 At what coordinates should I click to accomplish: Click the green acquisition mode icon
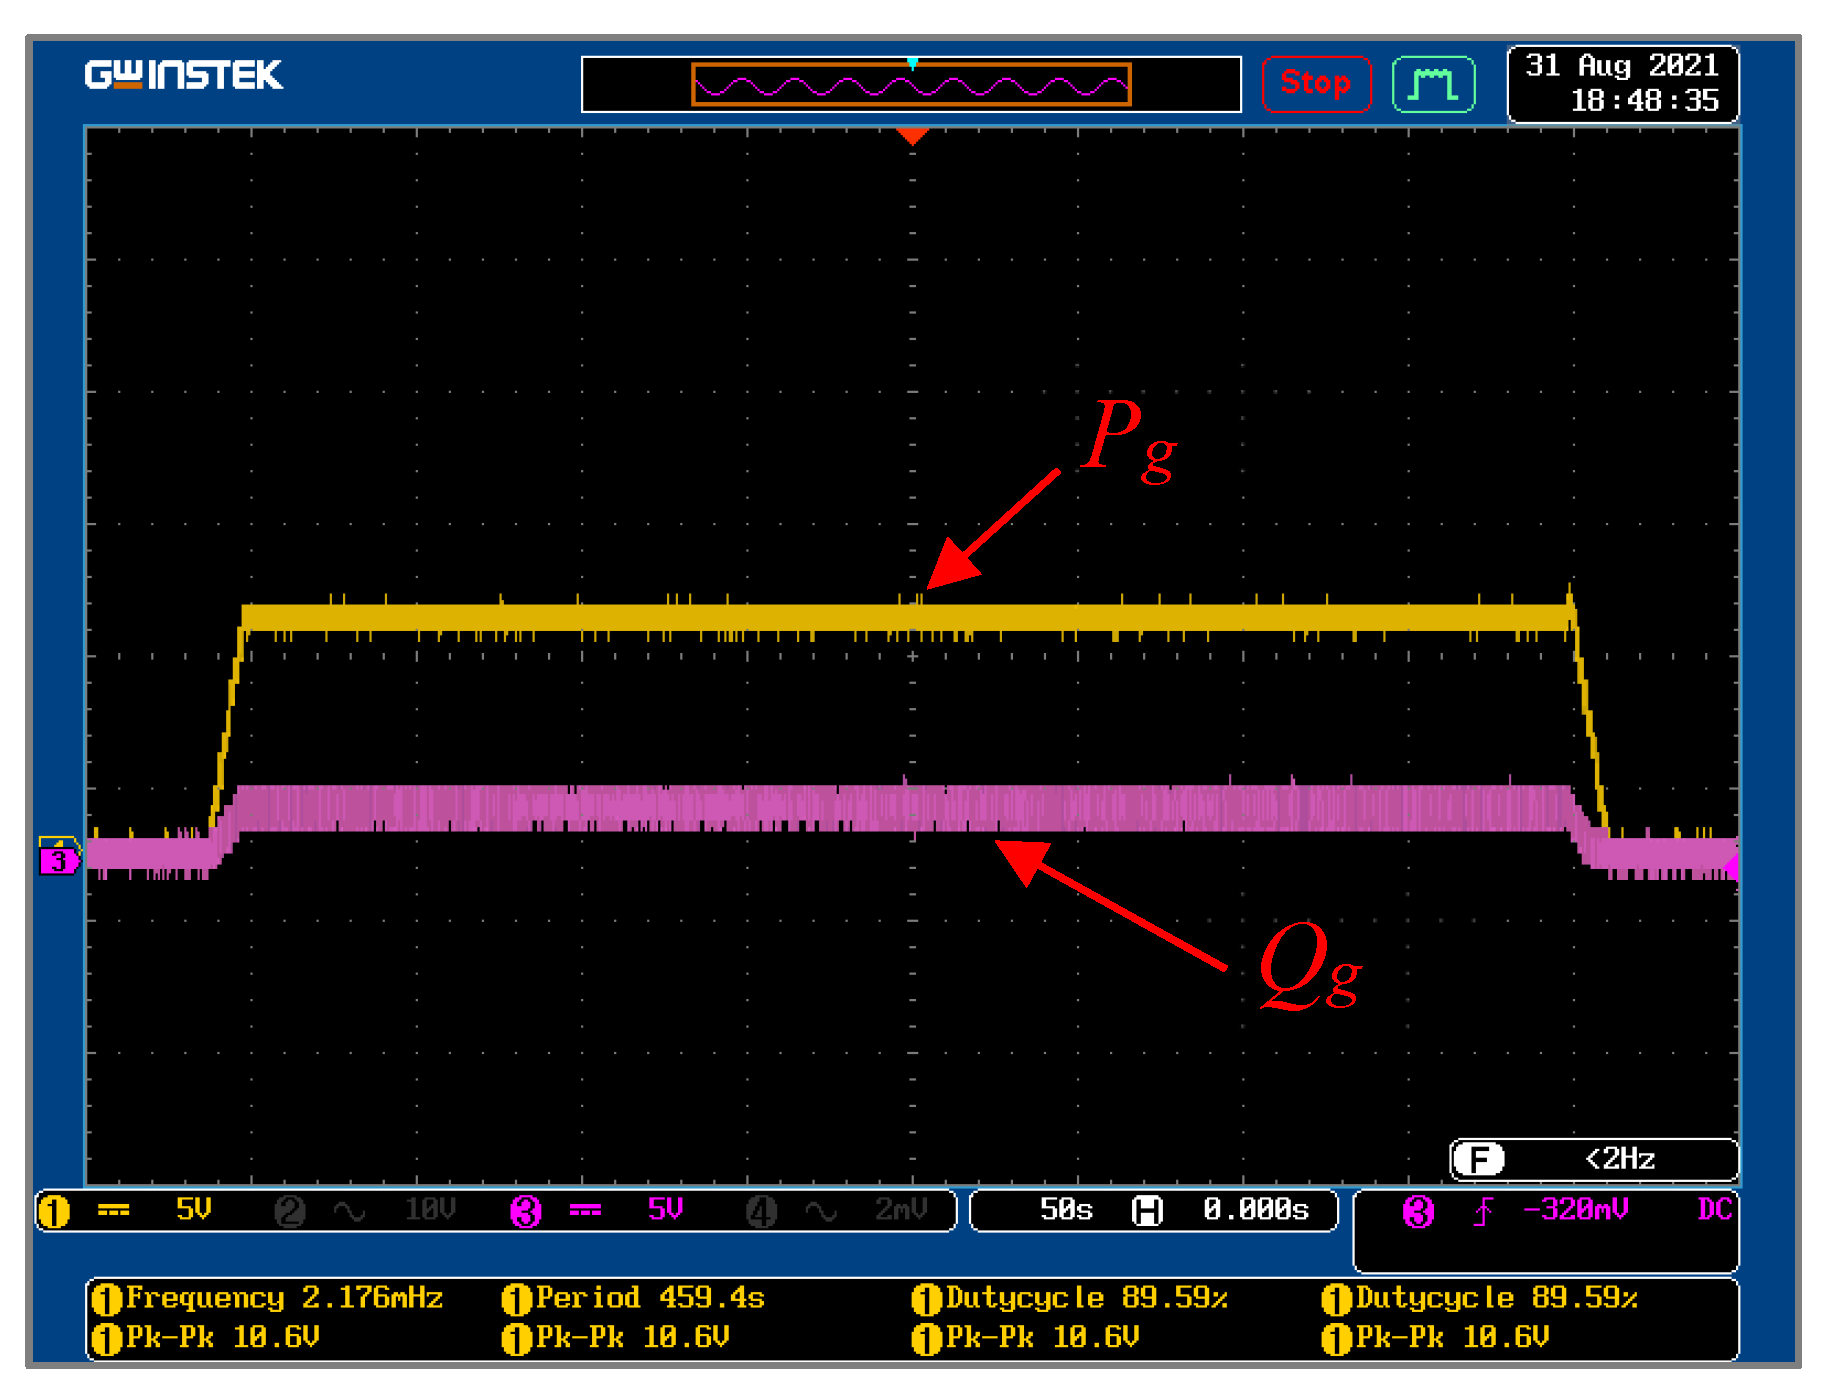coord(1432,84)
